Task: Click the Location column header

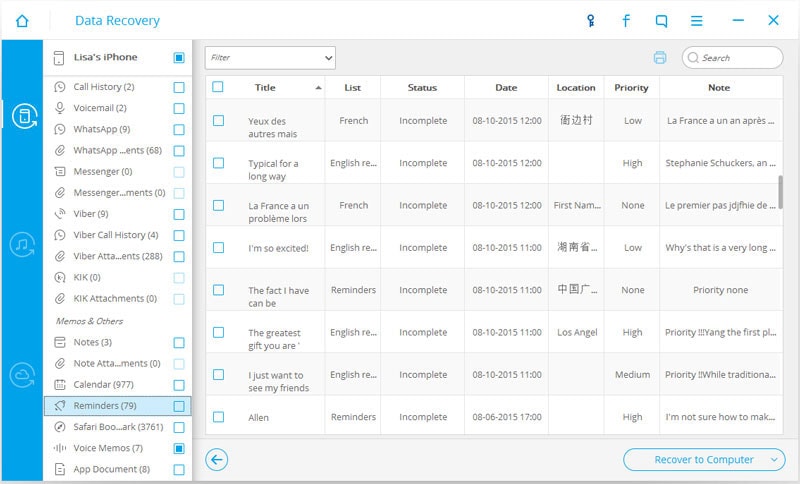Action: tap(576, 88)
